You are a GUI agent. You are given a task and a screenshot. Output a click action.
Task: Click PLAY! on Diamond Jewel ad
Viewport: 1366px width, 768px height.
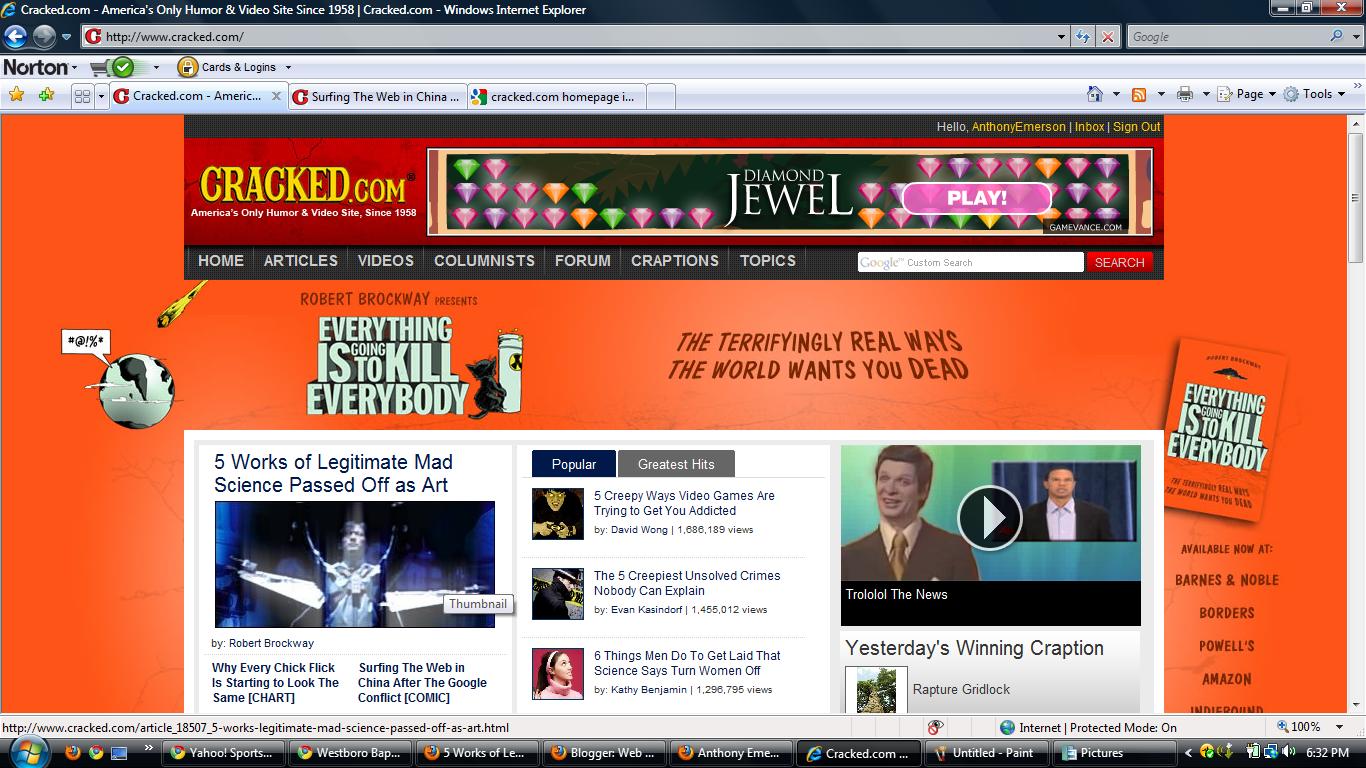click(x=976, y=197)
